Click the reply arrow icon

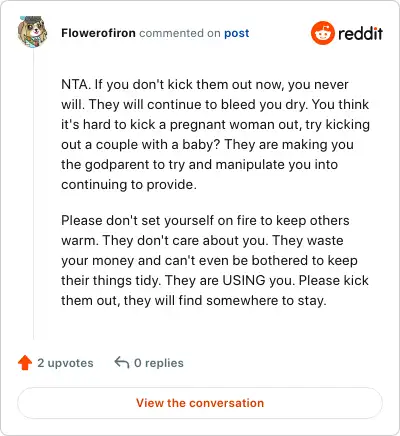(122, 362)
